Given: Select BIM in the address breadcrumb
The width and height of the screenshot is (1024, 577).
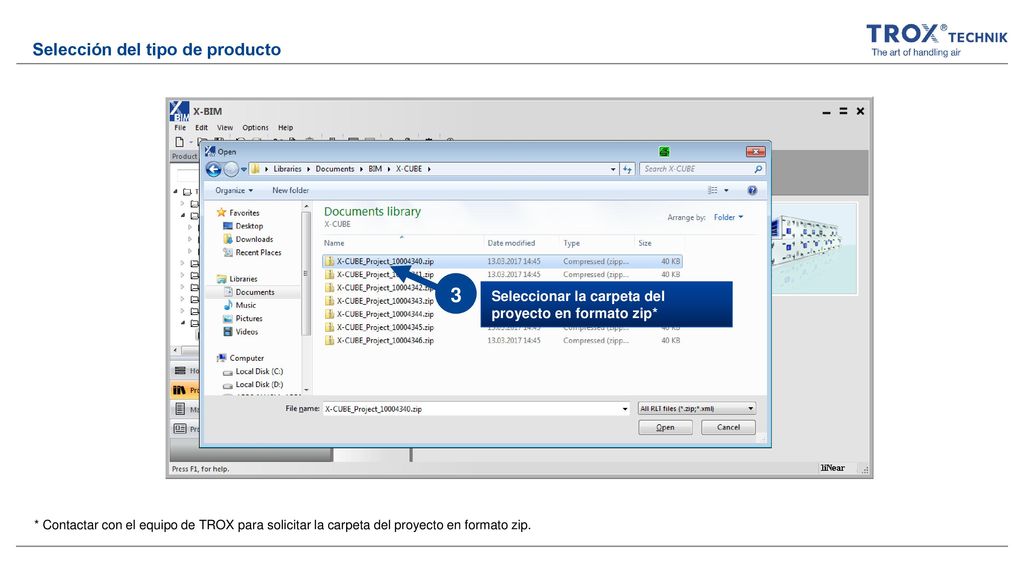Looking at the screenshot, I should [x=375, y=169].
